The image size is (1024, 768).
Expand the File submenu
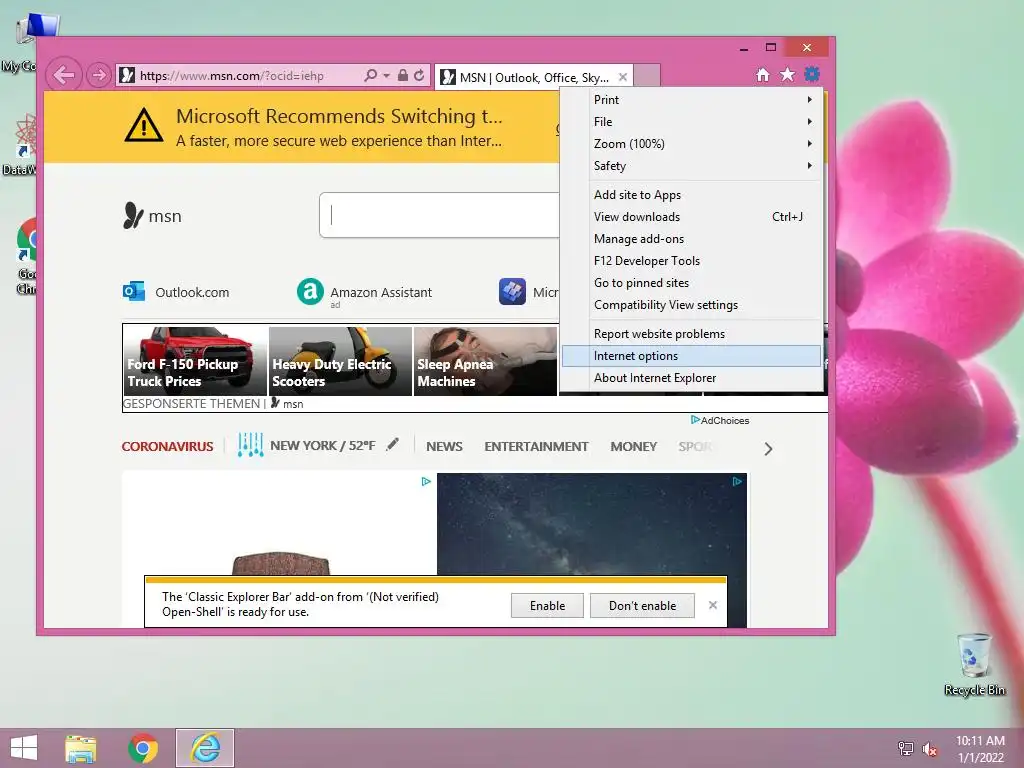point(692,122)
